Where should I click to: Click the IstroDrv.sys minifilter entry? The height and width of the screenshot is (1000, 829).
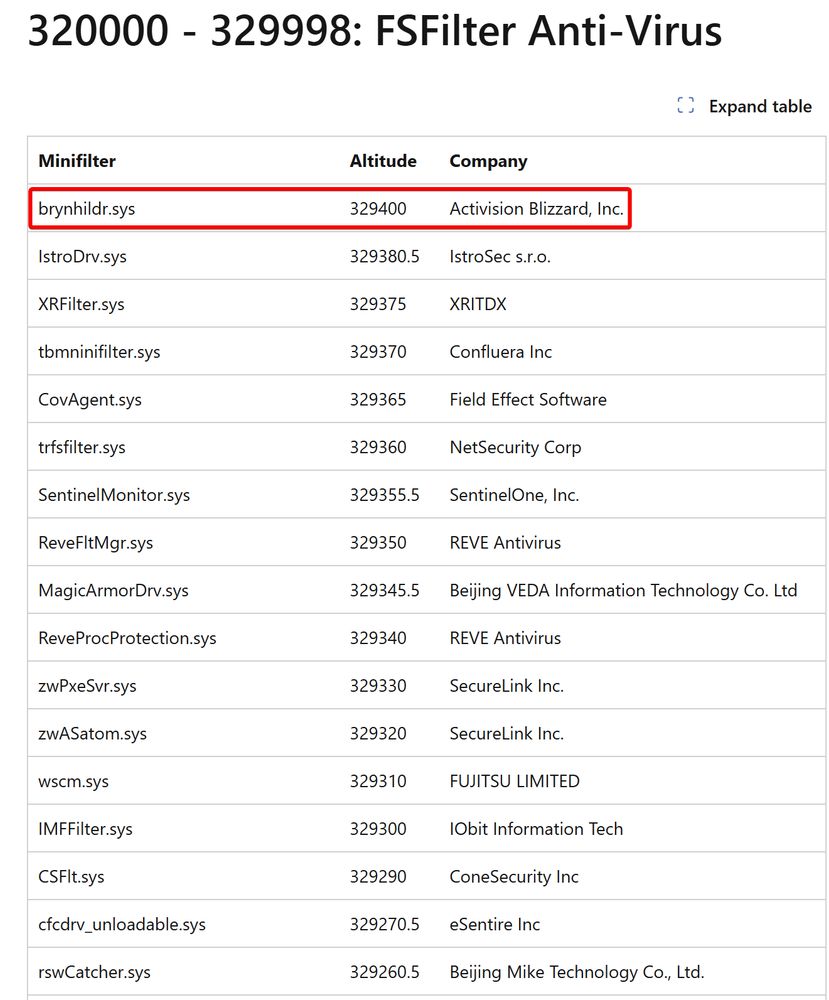coord(82,257)
